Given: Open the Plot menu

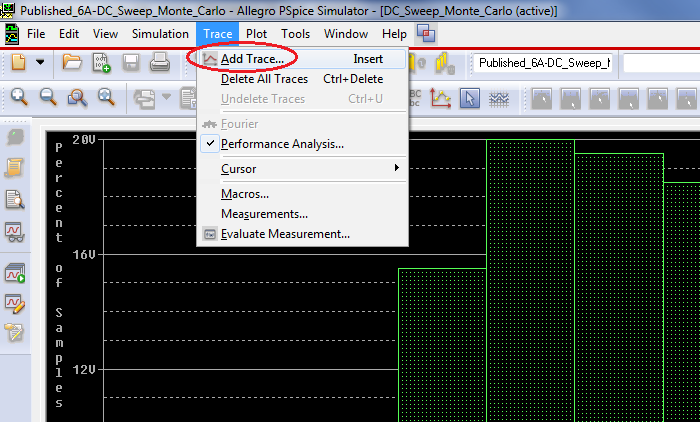Looking at the screenshot, I should tap(256, 34).
